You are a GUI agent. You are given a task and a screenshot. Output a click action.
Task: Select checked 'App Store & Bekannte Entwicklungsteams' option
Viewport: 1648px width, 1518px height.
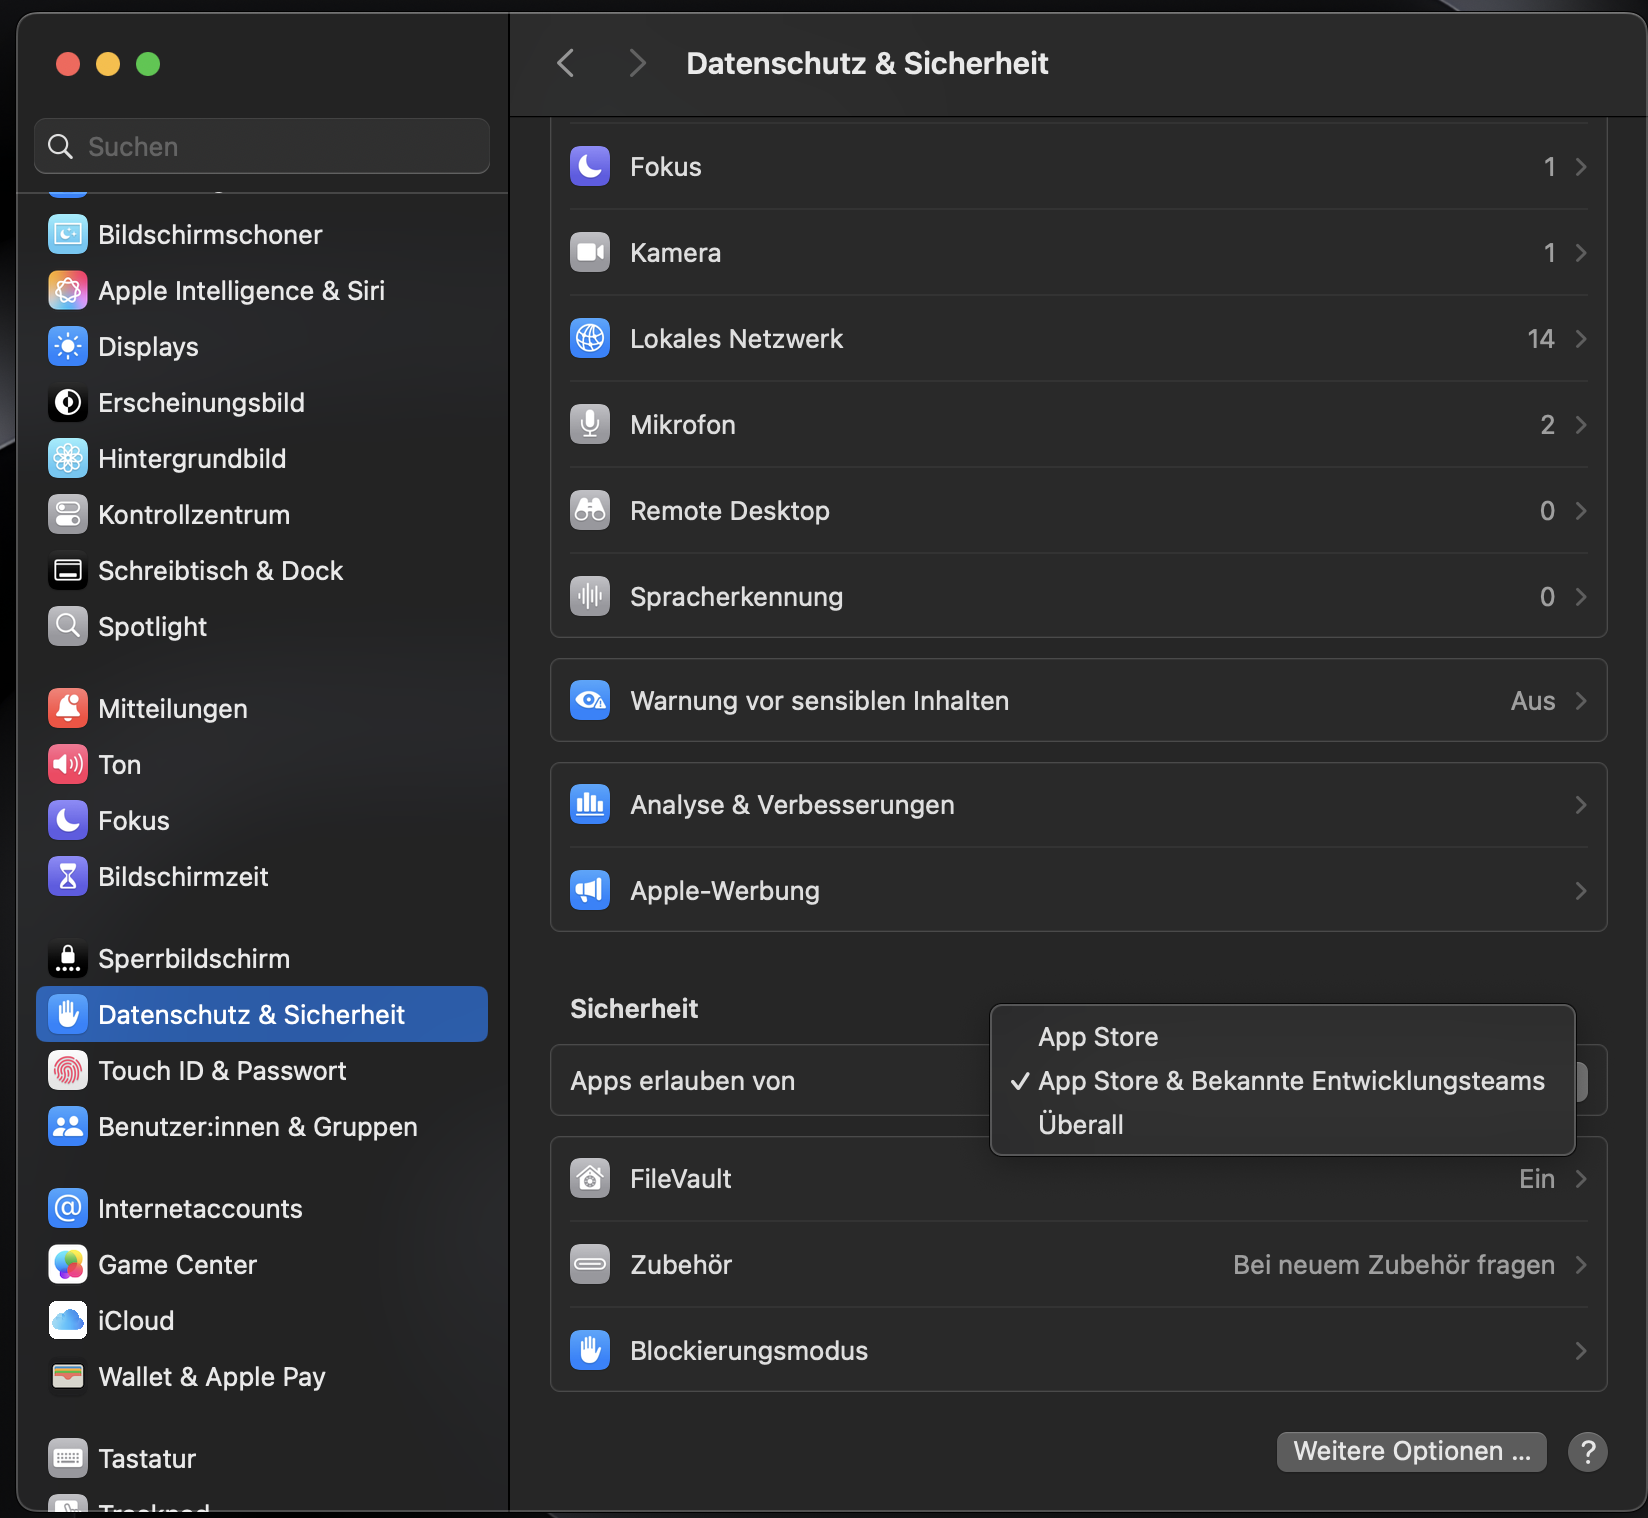[x=1291, y=1081]
